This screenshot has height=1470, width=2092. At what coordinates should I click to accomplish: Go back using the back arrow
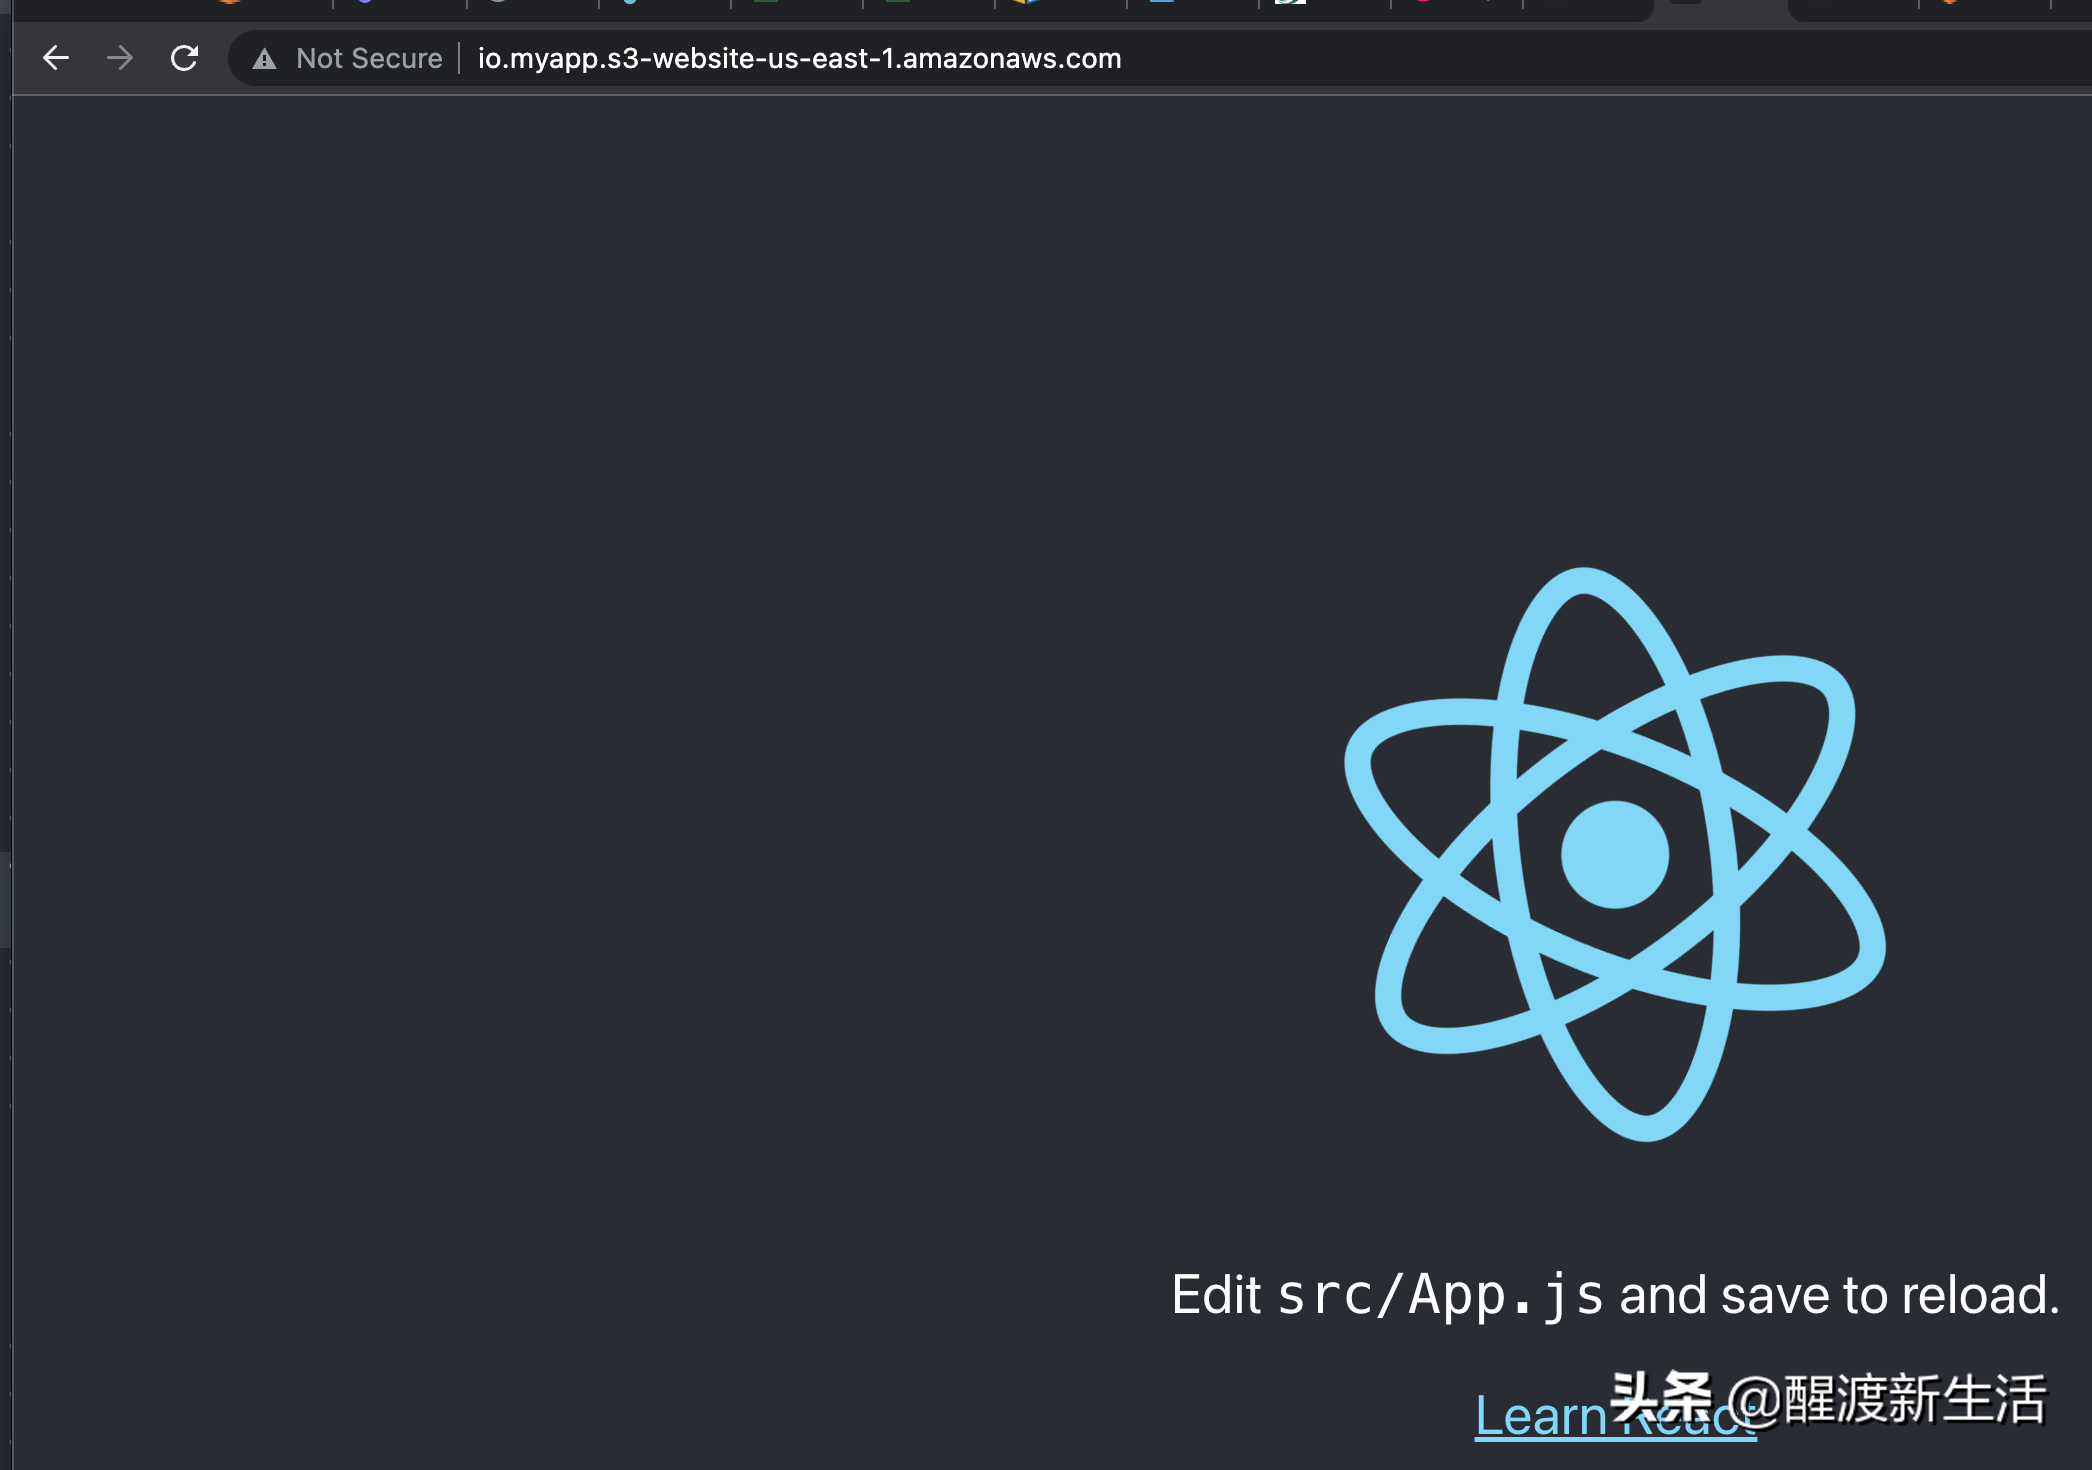56,58
